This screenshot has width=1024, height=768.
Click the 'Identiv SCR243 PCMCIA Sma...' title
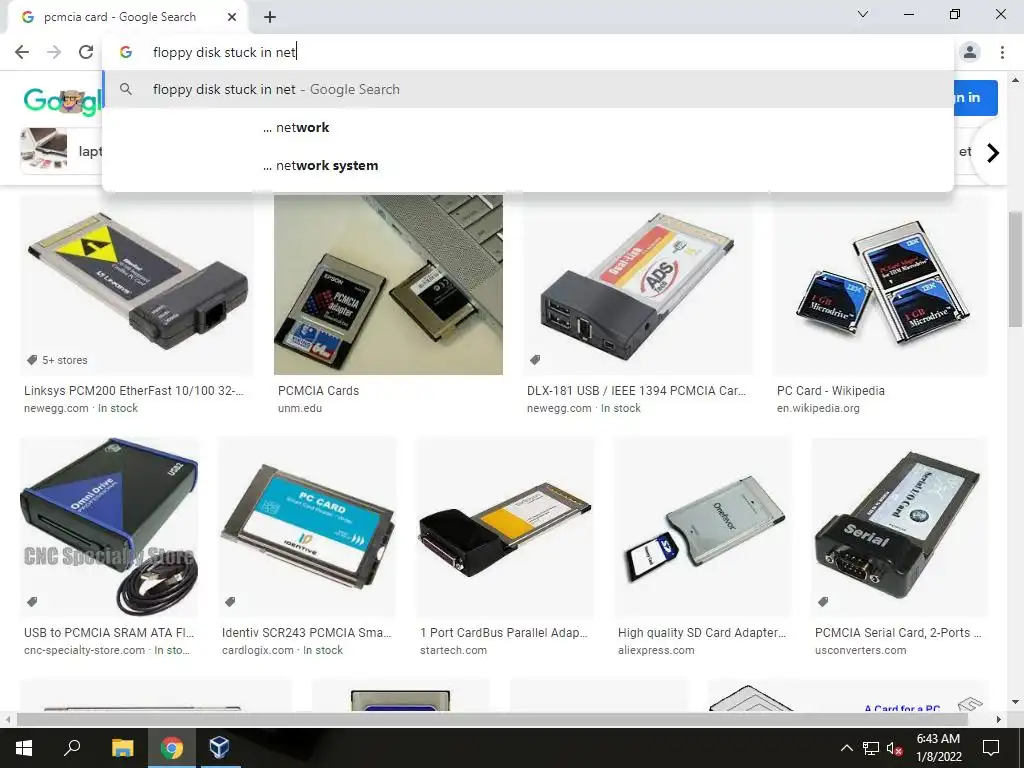tap(306, 632)
